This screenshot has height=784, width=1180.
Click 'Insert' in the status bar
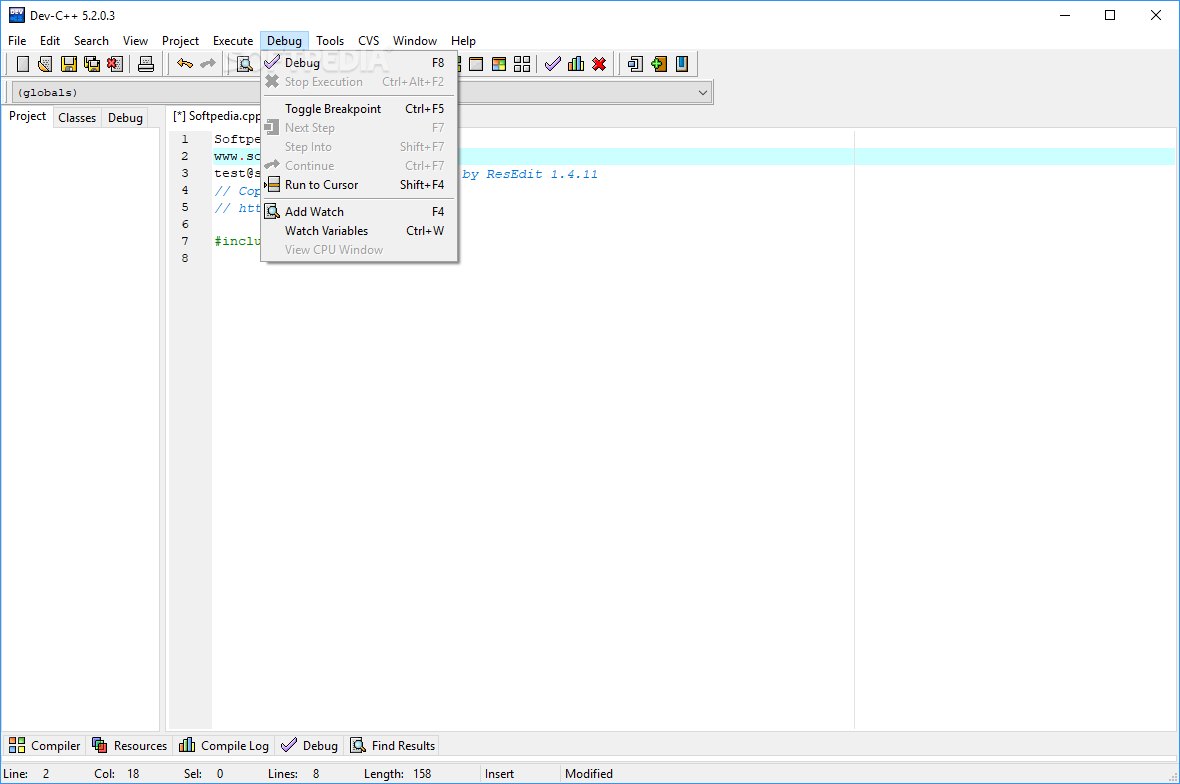pos(499,773)
